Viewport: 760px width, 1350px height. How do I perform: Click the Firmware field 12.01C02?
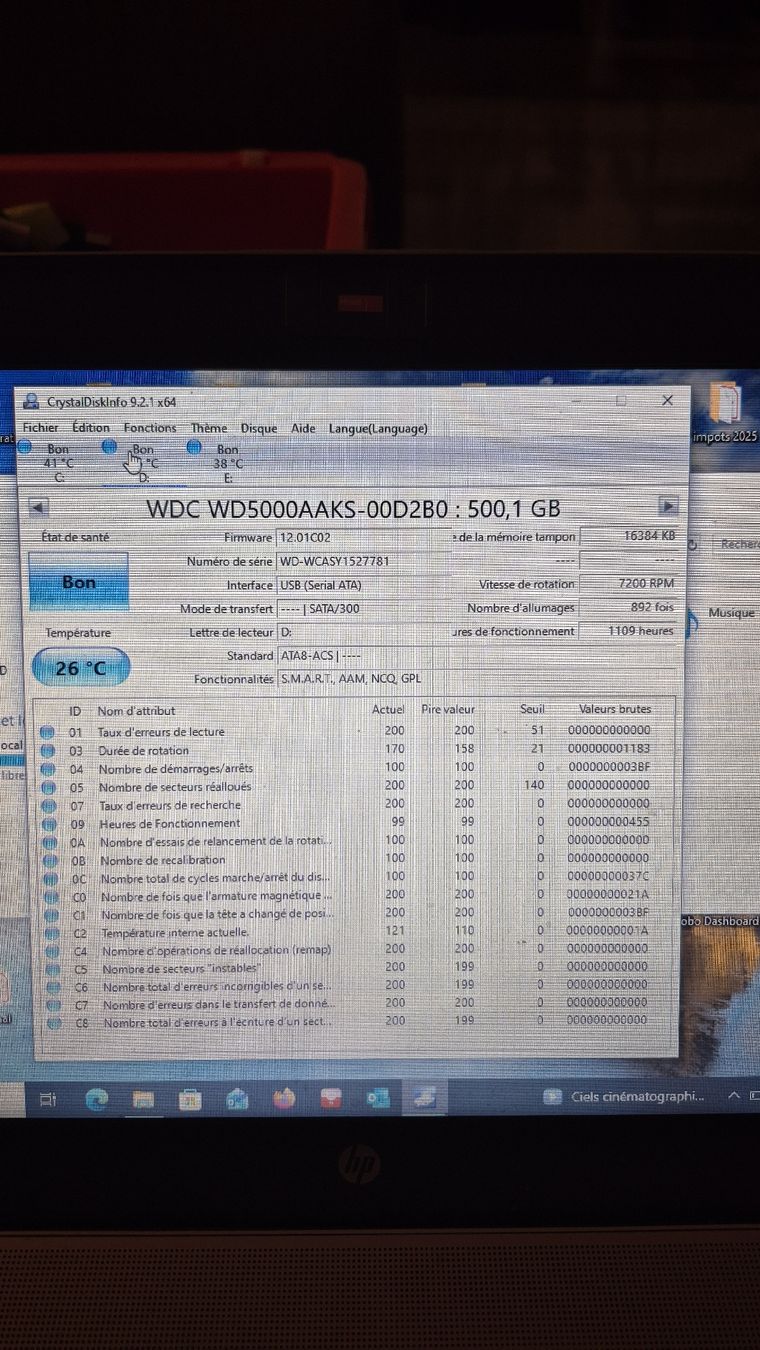click(362, 538)
